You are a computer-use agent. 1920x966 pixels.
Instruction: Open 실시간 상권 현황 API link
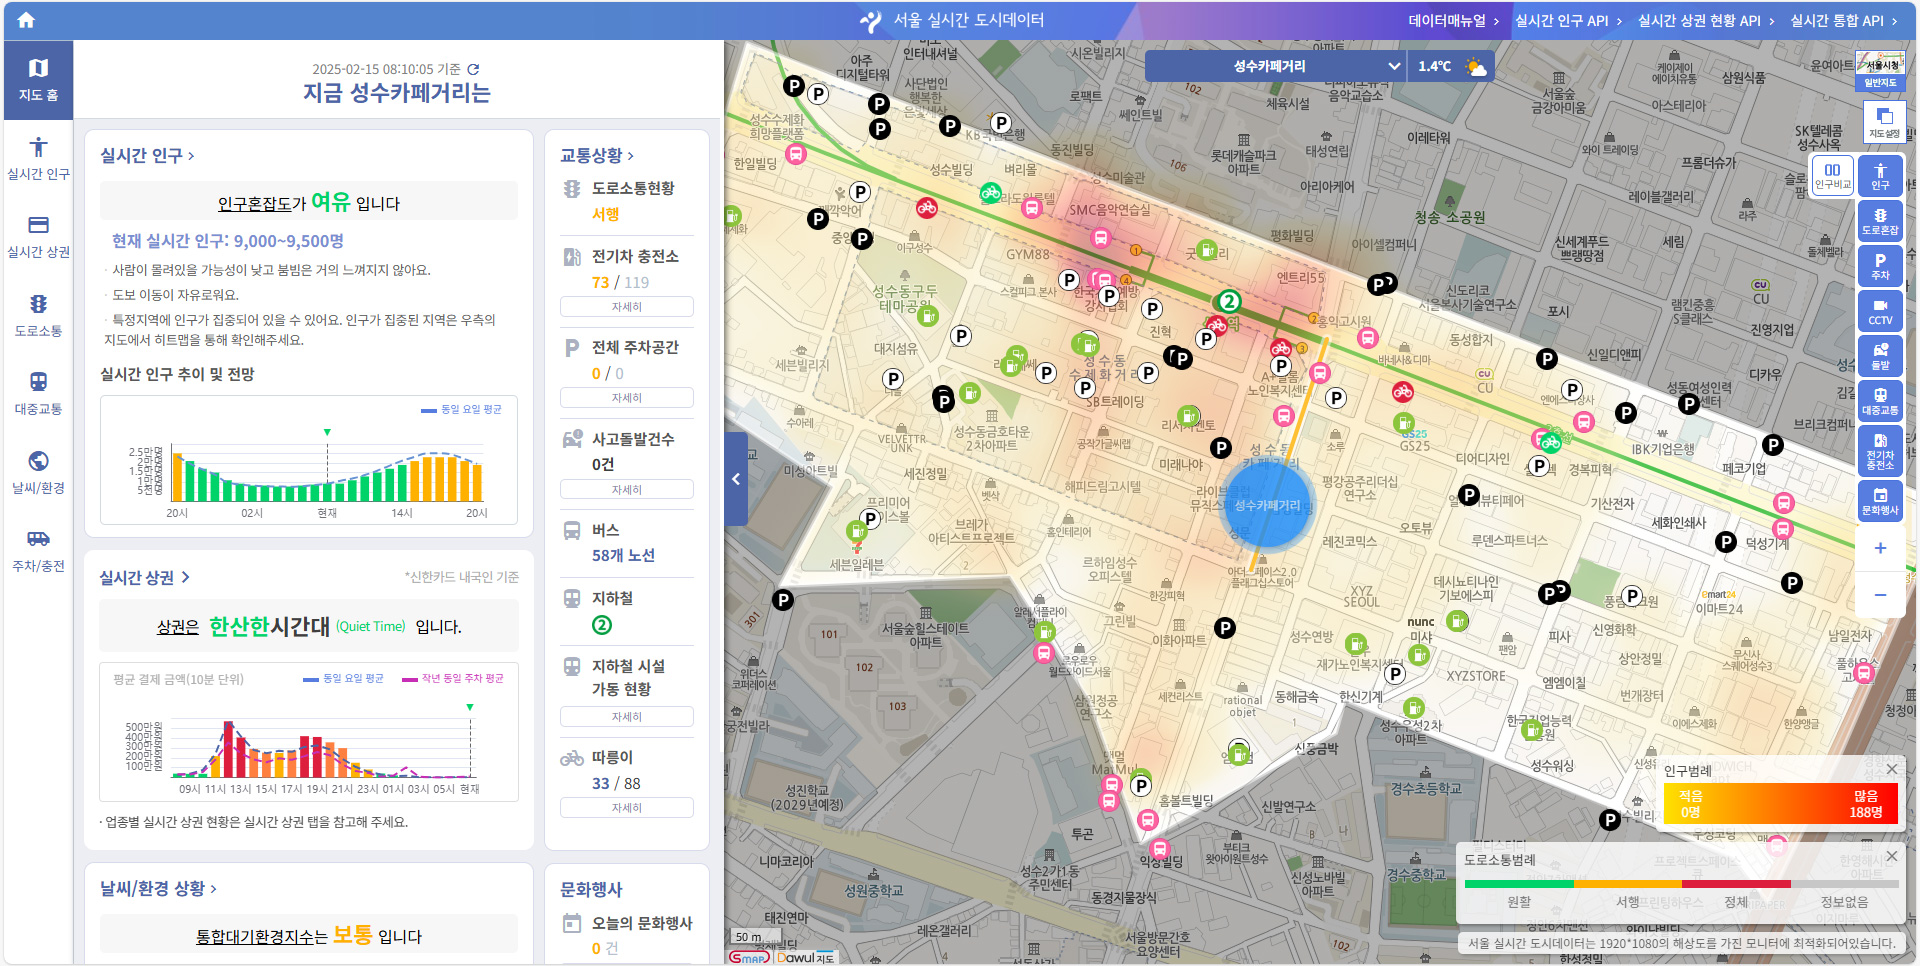(x=1706, y=20)
